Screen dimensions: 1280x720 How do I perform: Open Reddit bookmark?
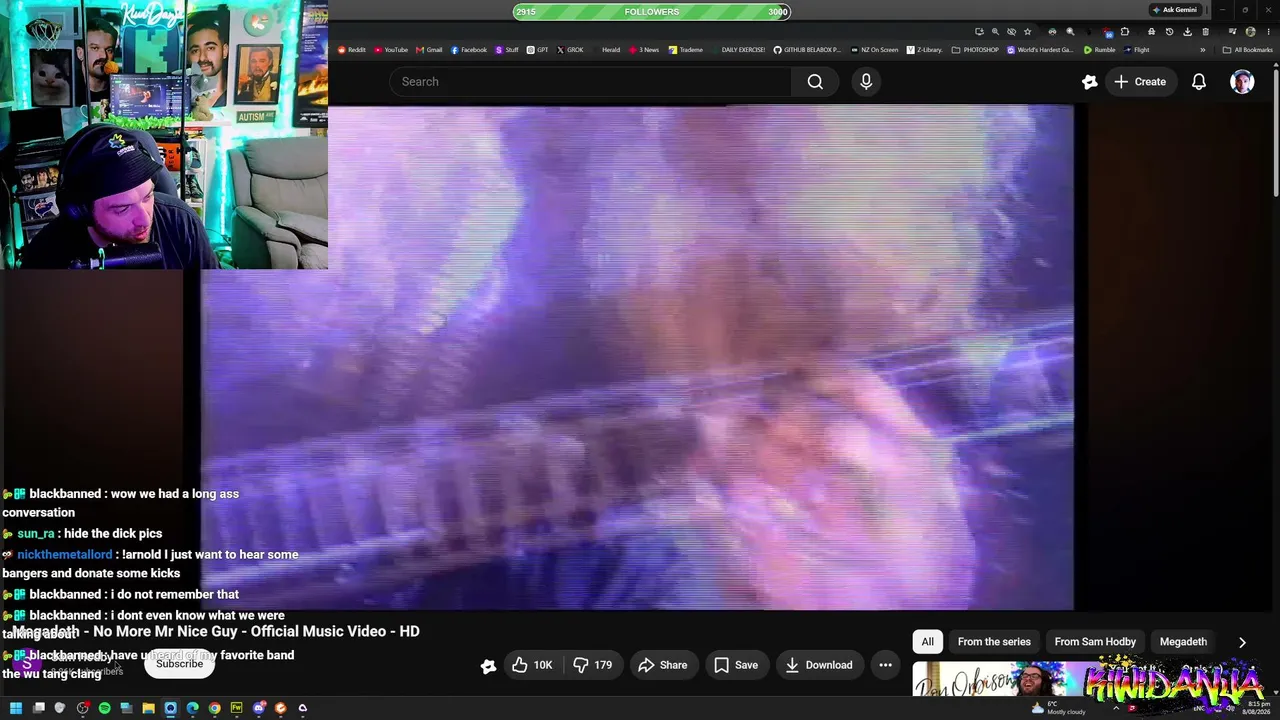pyautogui.click(x=351, y=50)
